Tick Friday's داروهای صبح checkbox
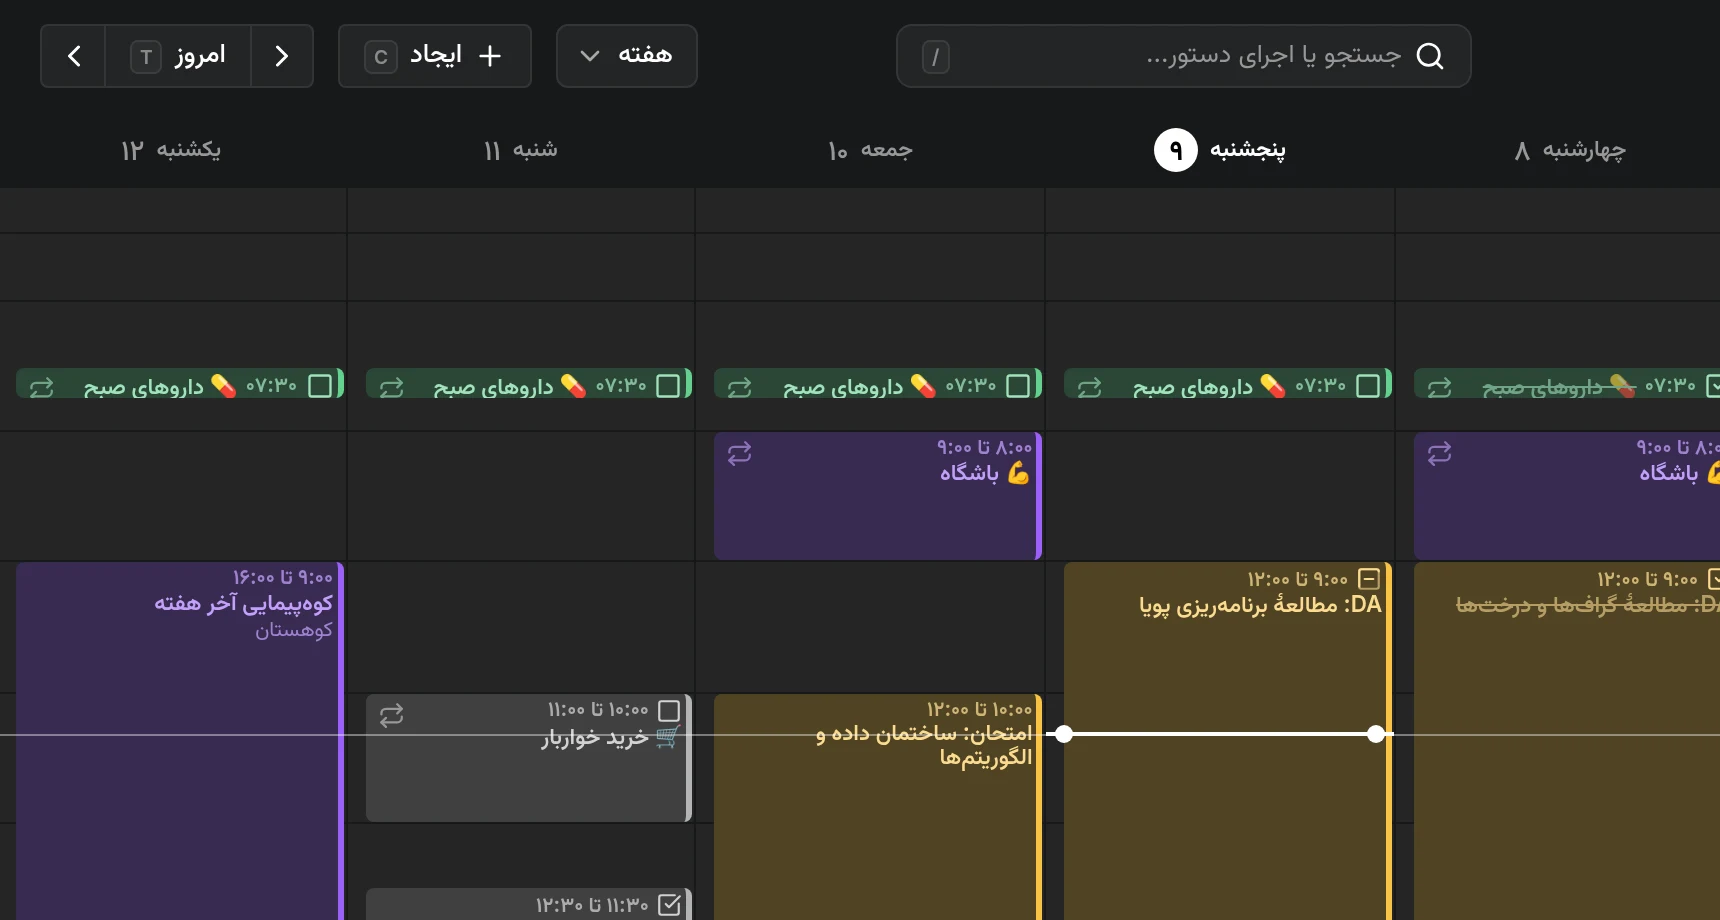This screenshot has height=920, width=1720. (1018, 386)
